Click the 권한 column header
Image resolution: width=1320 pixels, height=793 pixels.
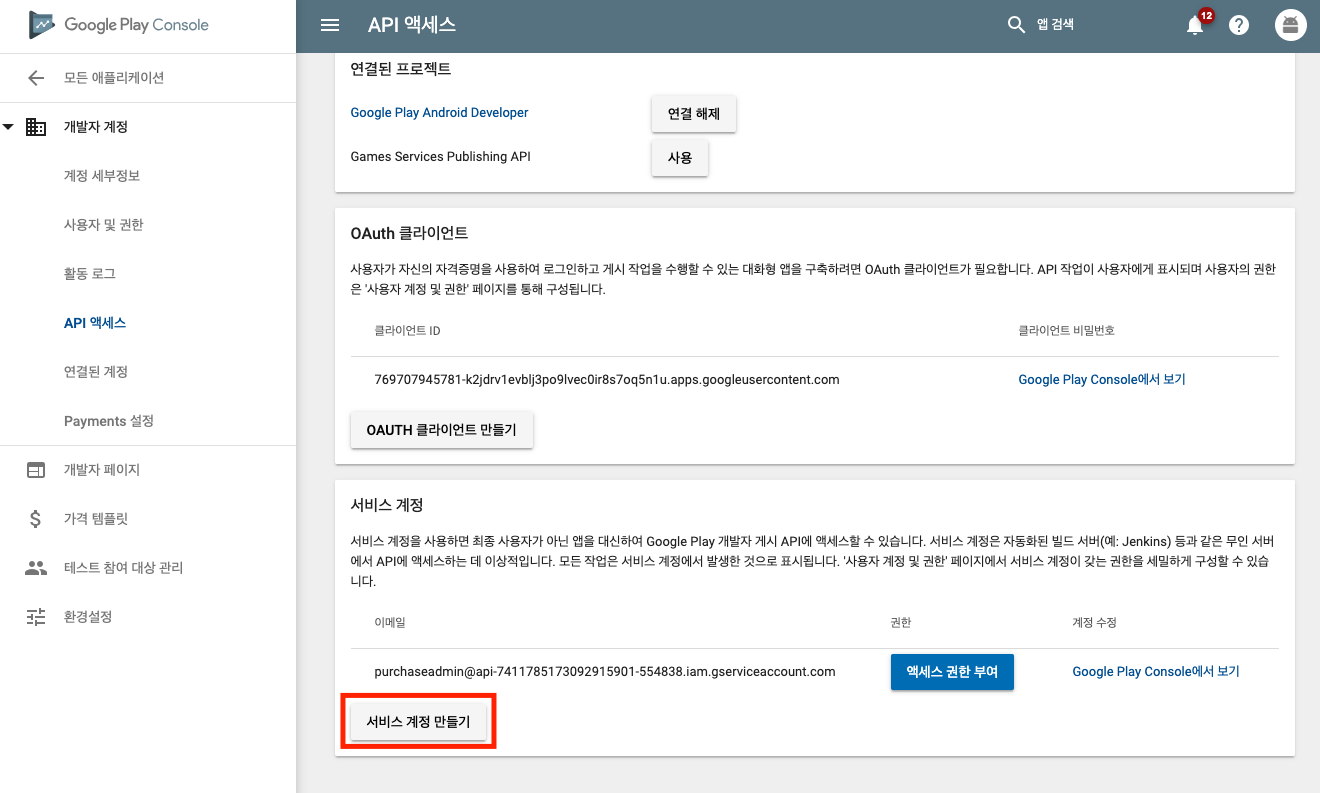(900, 623)
